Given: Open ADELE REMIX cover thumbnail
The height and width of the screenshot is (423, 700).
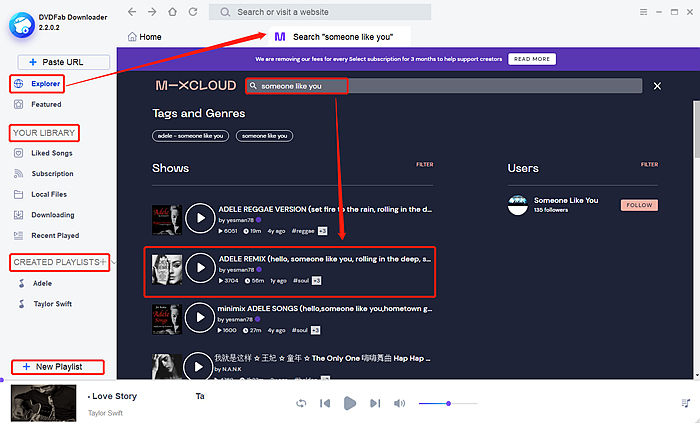Looking at the screenshot, I should 167,270.
